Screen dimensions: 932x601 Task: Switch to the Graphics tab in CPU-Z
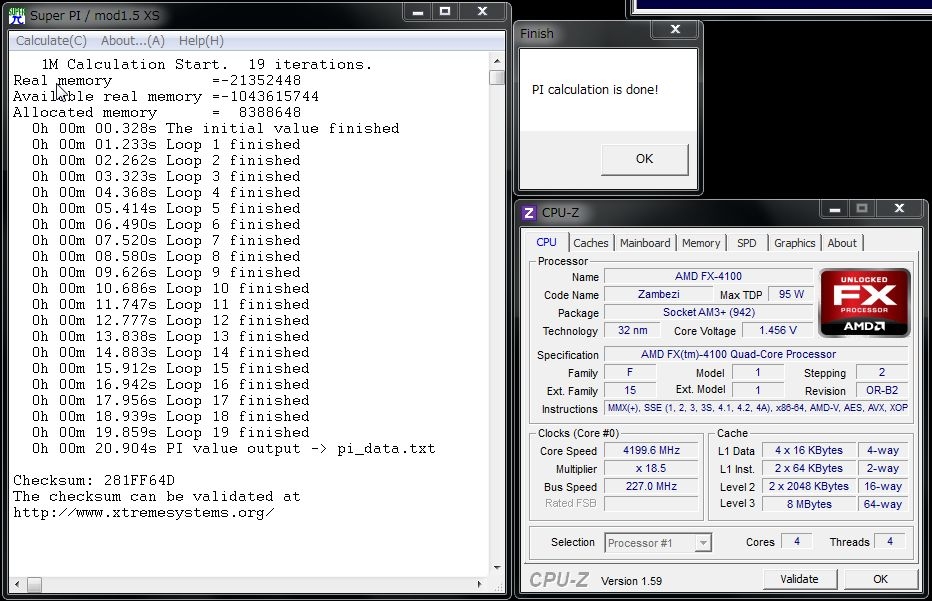click(794, 243)
